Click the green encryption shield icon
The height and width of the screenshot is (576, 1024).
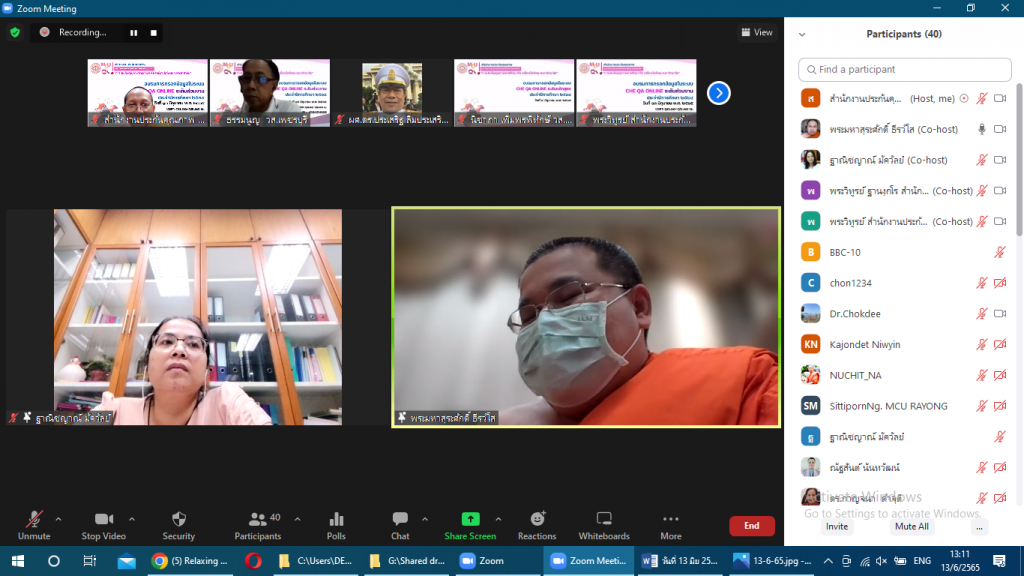click(x=15, y=32)
